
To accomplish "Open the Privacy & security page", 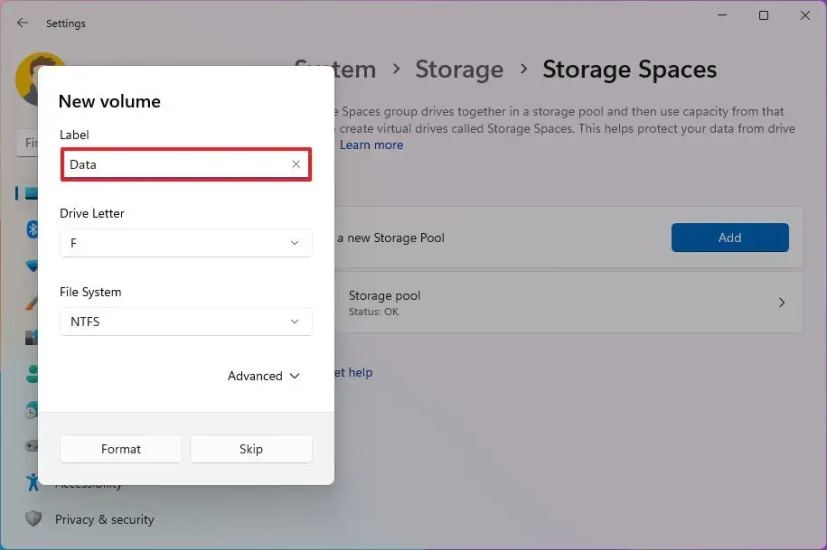I will tap(104, 519).
